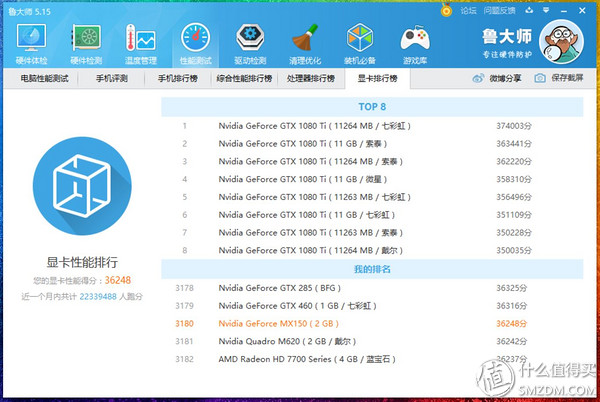Click the 鲁大师 5.15 window title
Image resolution: width=600 pixels, height=402 pixels.
[29, 11]
